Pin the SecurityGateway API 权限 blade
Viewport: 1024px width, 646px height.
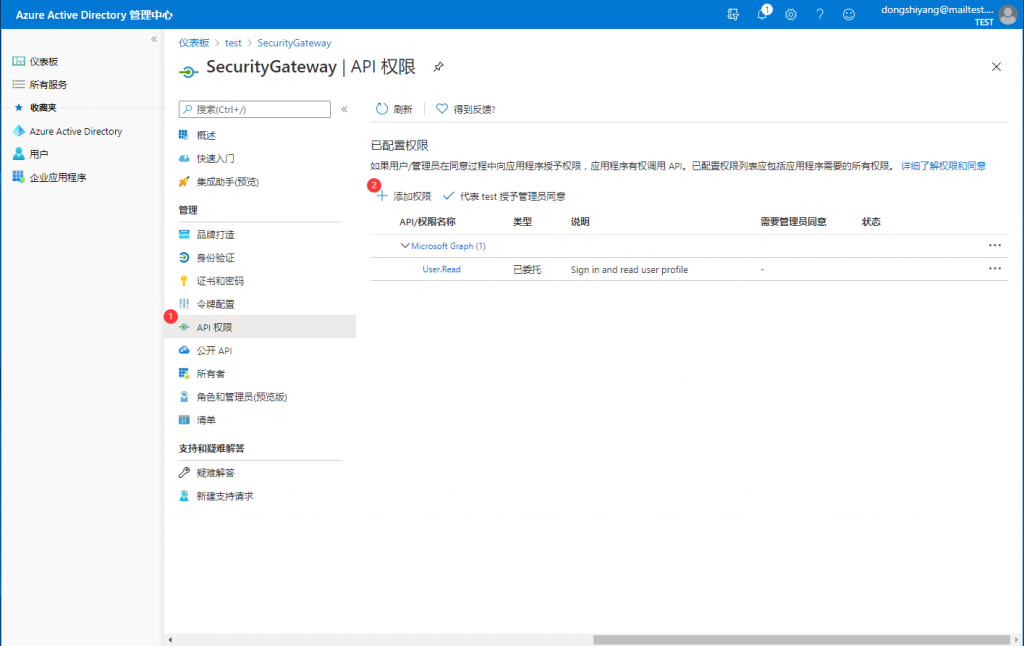438,67
